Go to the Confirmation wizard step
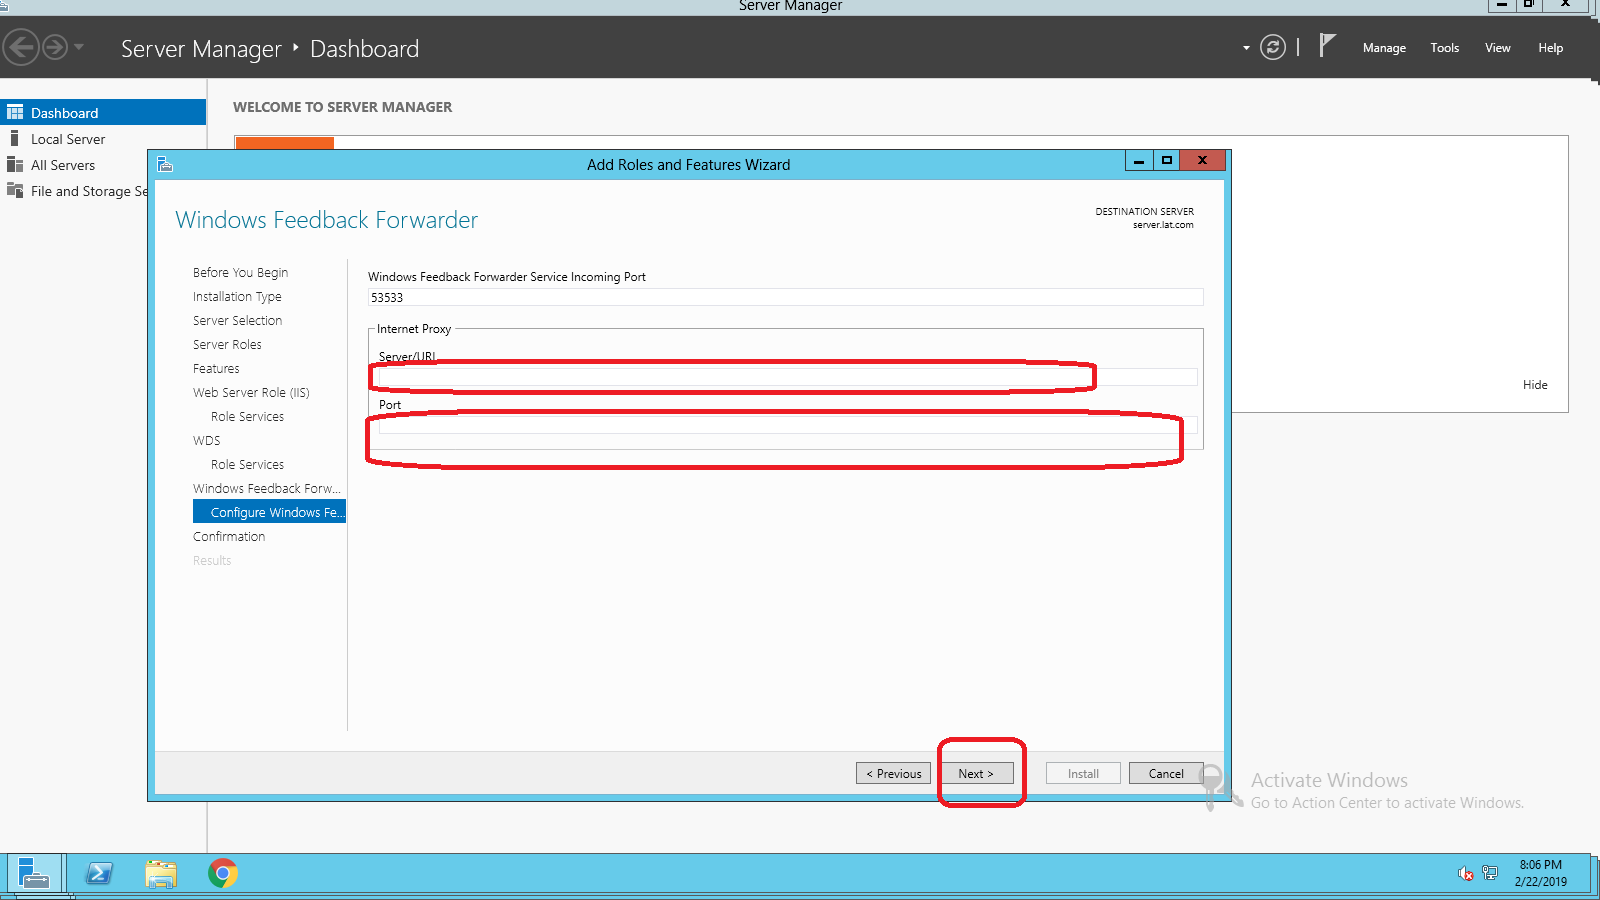The width and height of the screenshot is (1600, 900). (229, 537)
